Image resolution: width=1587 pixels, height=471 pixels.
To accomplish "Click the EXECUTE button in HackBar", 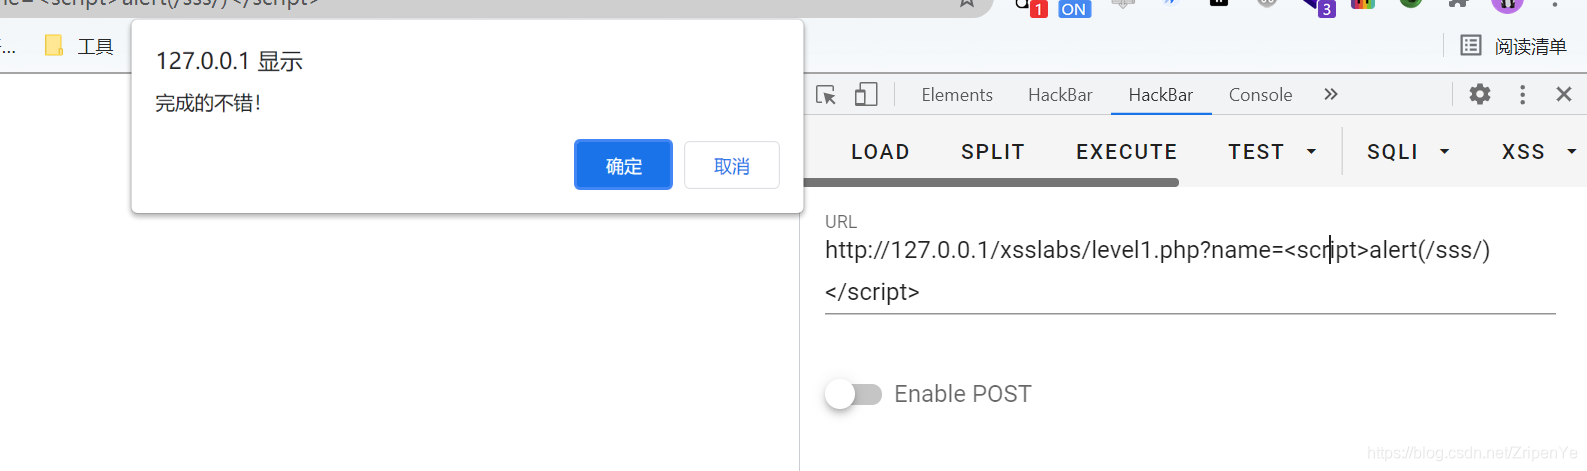I will pyautogui.click(x=1126, y=152).
